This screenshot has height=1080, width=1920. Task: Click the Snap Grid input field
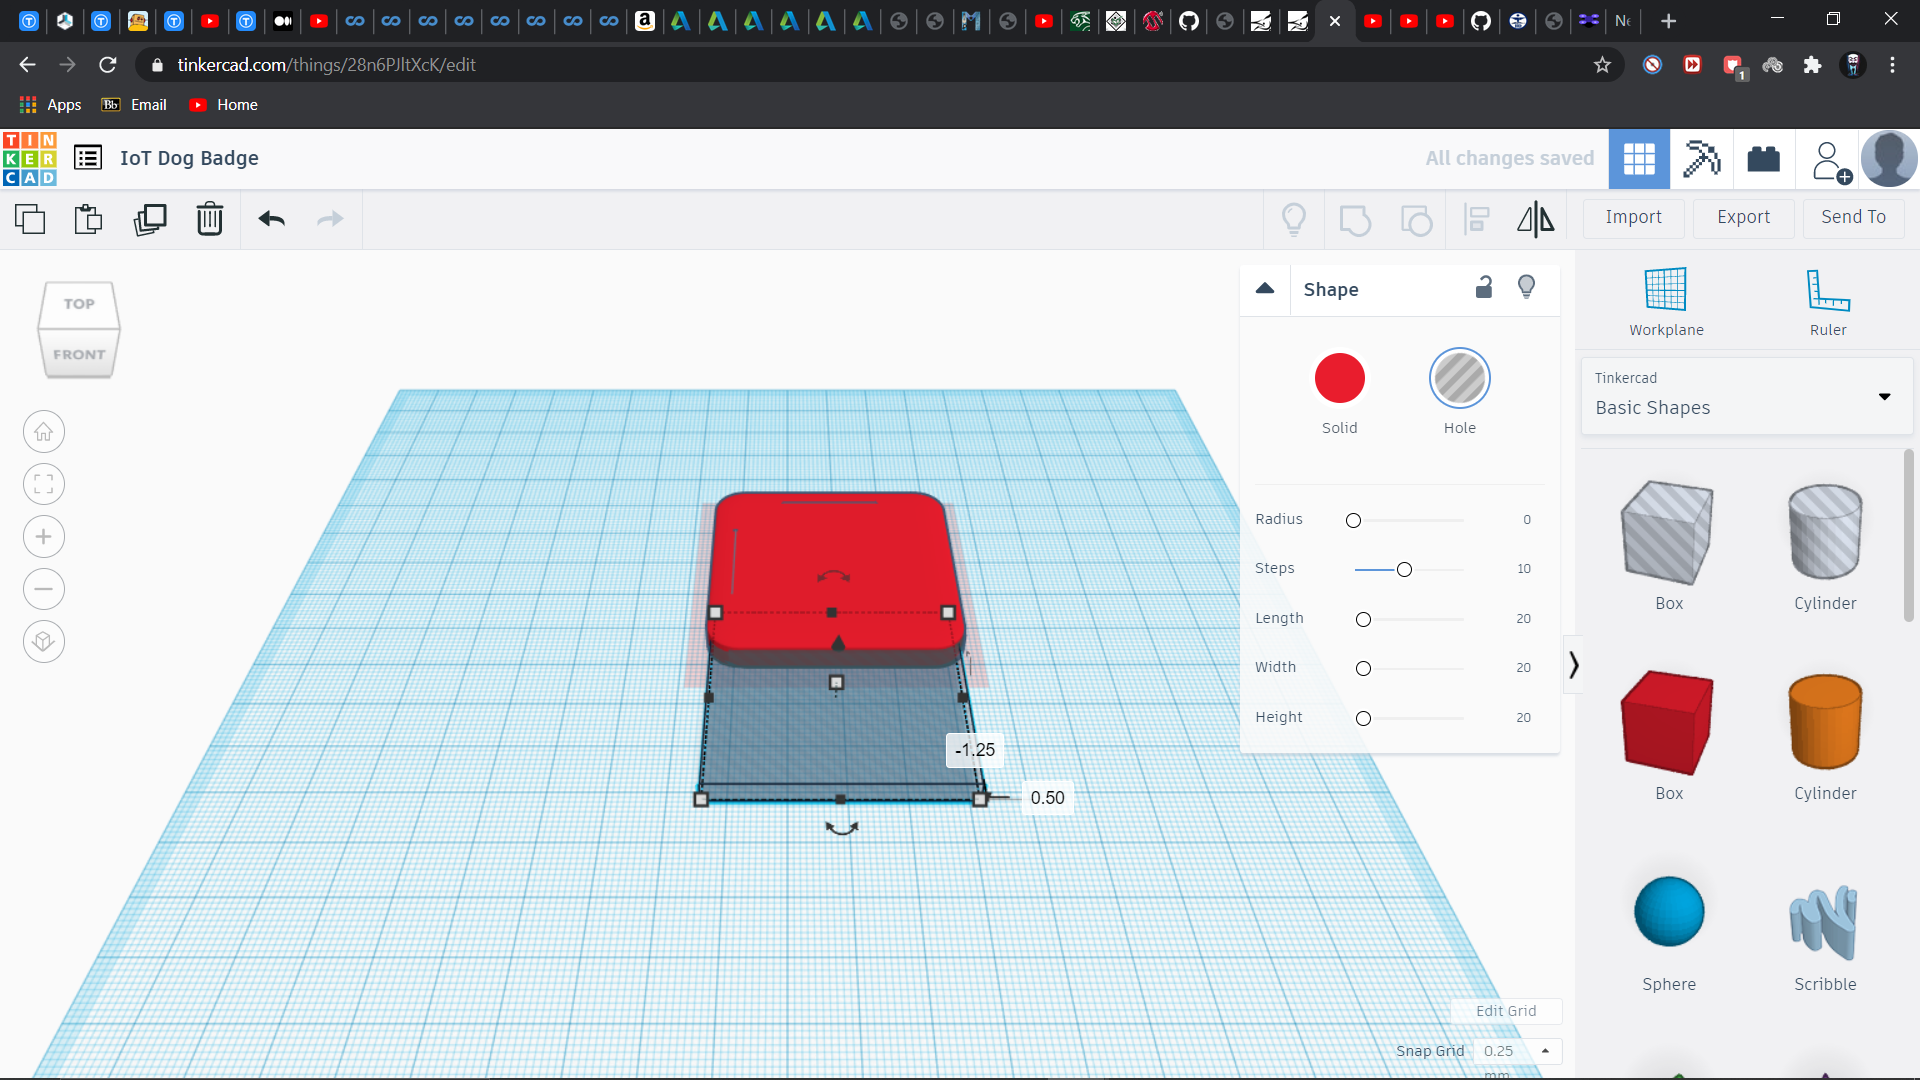pos(1502,1051)
